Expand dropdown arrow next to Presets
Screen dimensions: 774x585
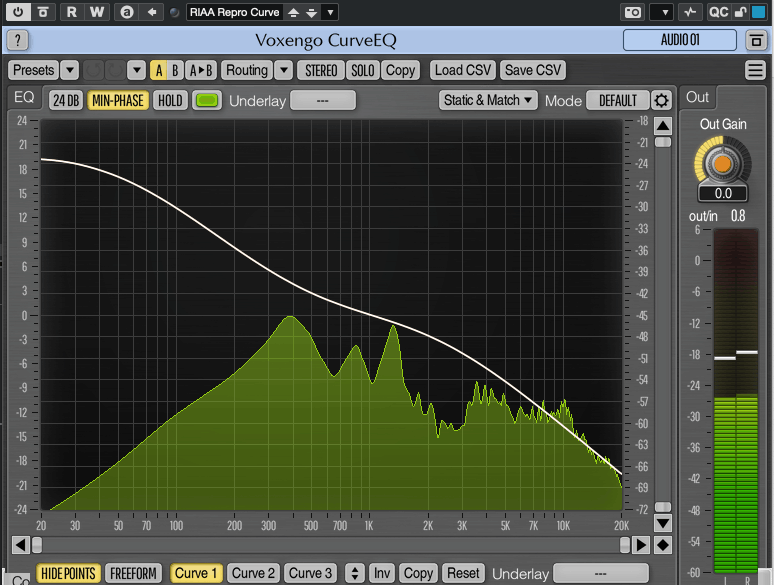point(70,70)
